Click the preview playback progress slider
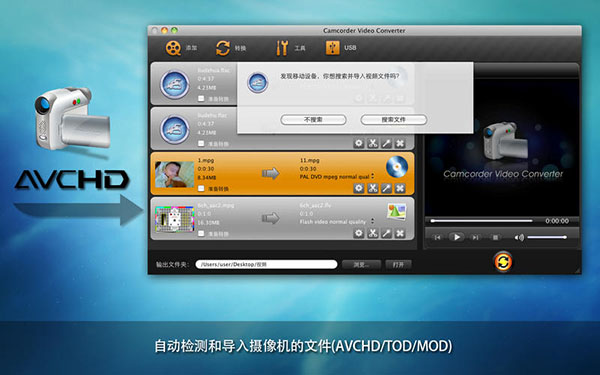600x375 pixels. (x=481, y=221)
